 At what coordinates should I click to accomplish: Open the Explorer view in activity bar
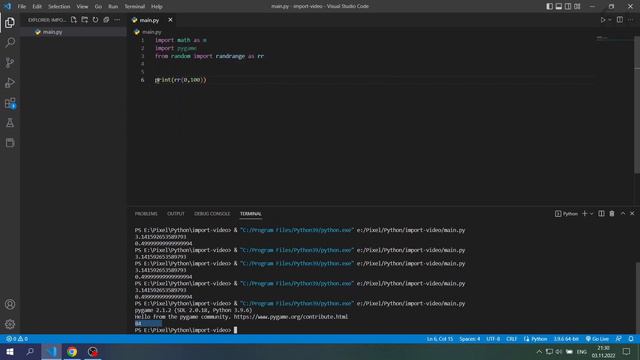(x=10, y=22)
